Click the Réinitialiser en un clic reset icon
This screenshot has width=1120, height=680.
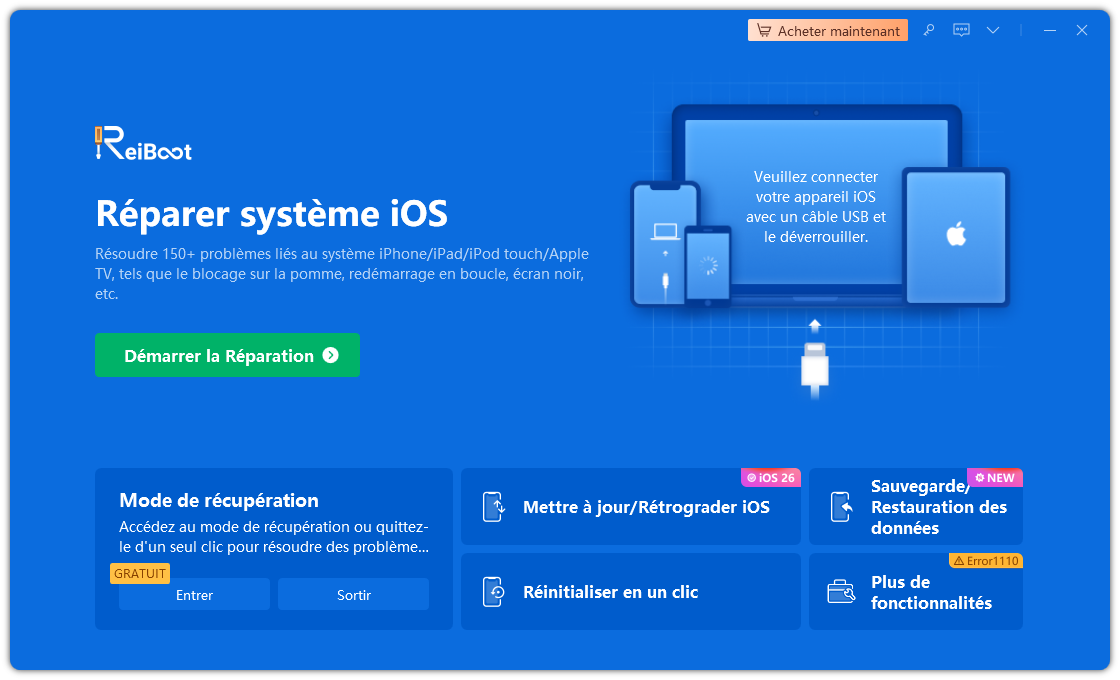click(x=494, y=591)
